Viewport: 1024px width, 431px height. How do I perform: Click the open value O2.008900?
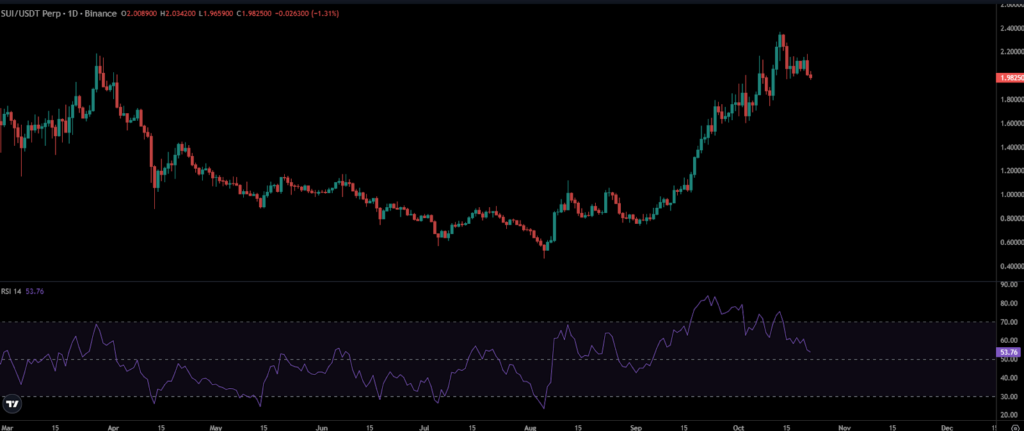pos(139,13)
